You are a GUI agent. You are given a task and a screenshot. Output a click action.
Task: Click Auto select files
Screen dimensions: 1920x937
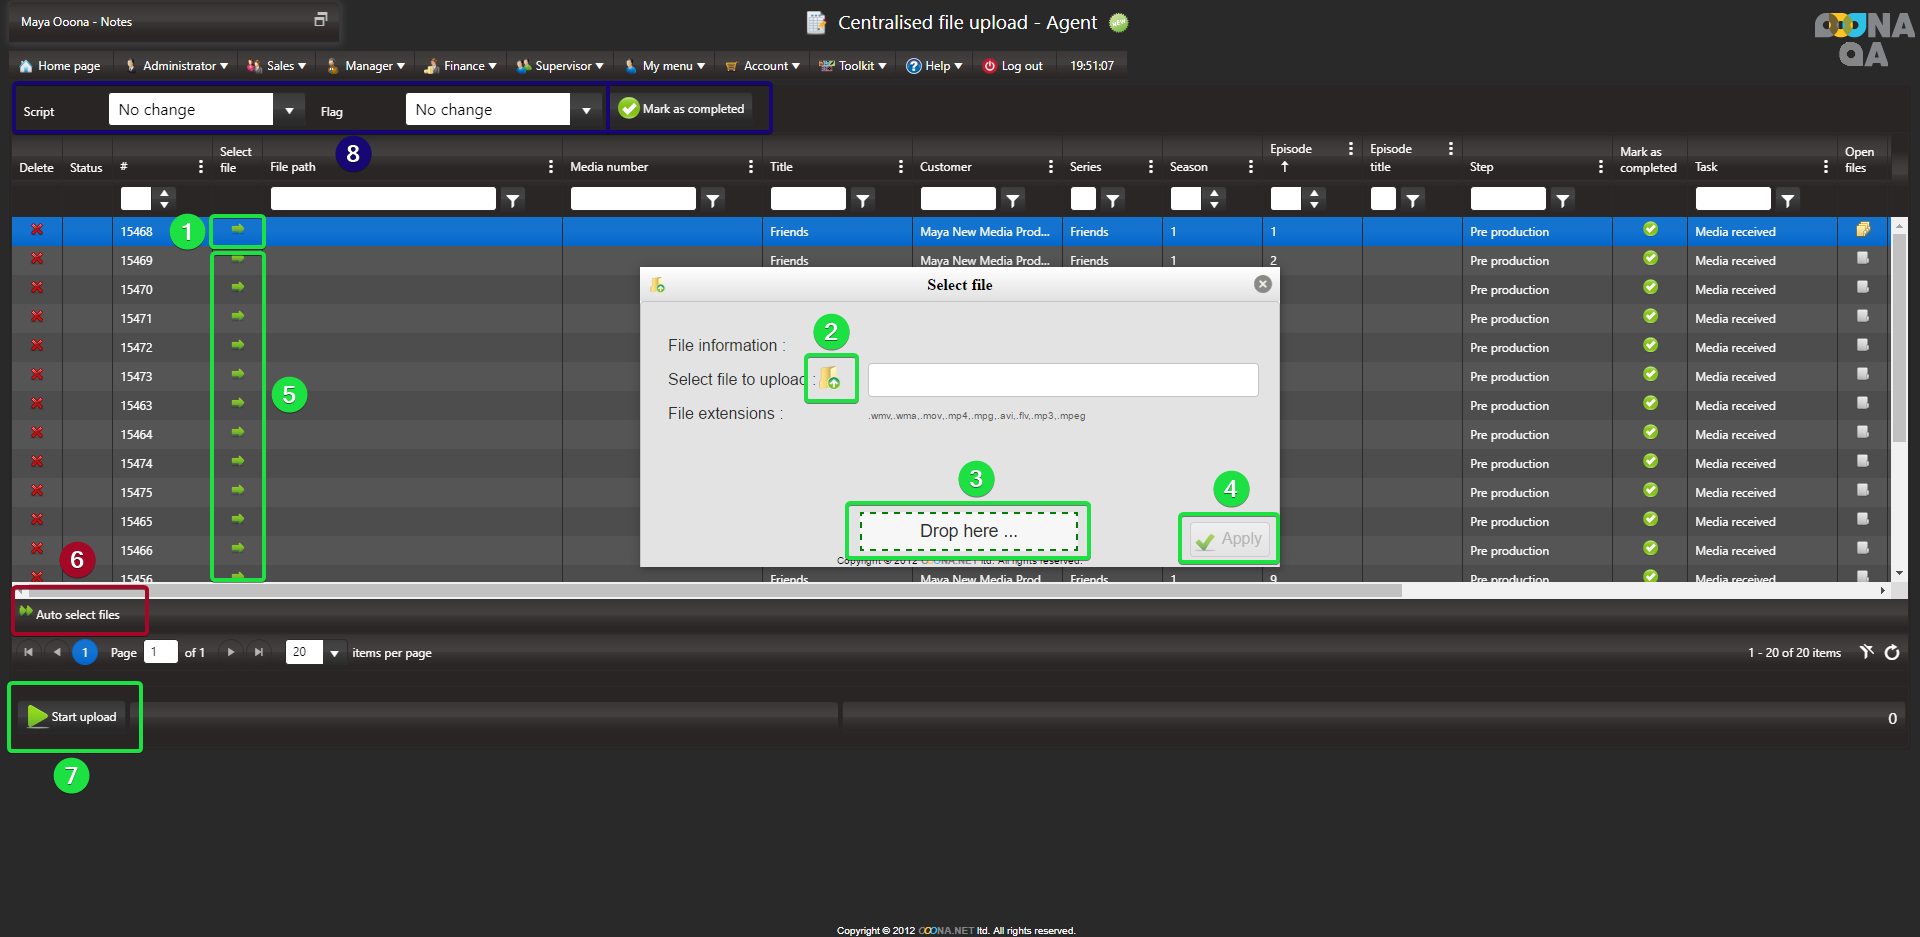pyautogui.click(x=77, y=614)
